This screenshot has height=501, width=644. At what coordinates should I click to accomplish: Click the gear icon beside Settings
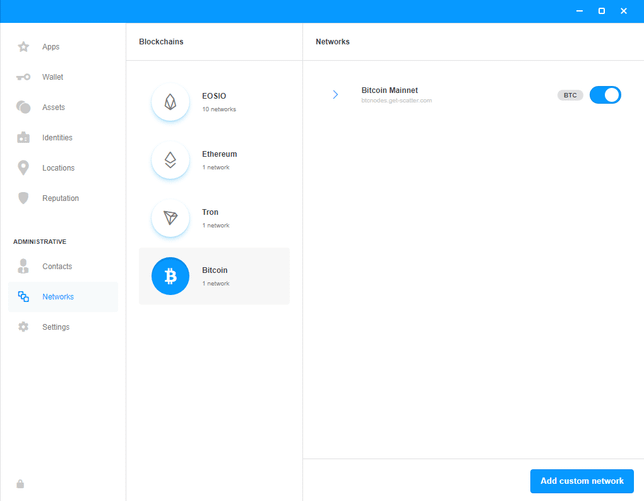tap(23, 327)
